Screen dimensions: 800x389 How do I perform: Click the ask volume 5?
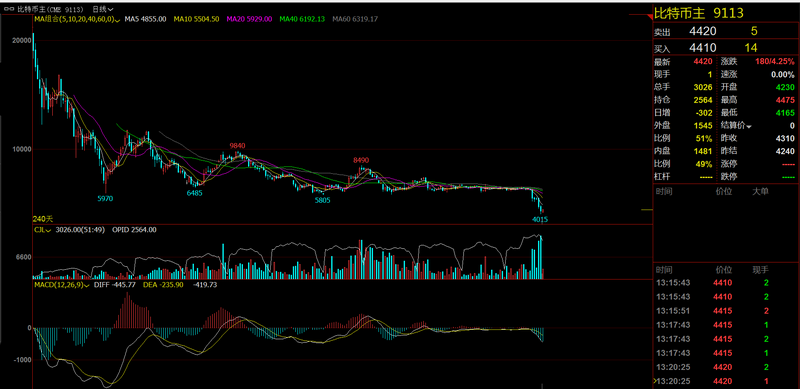(754, 31)
